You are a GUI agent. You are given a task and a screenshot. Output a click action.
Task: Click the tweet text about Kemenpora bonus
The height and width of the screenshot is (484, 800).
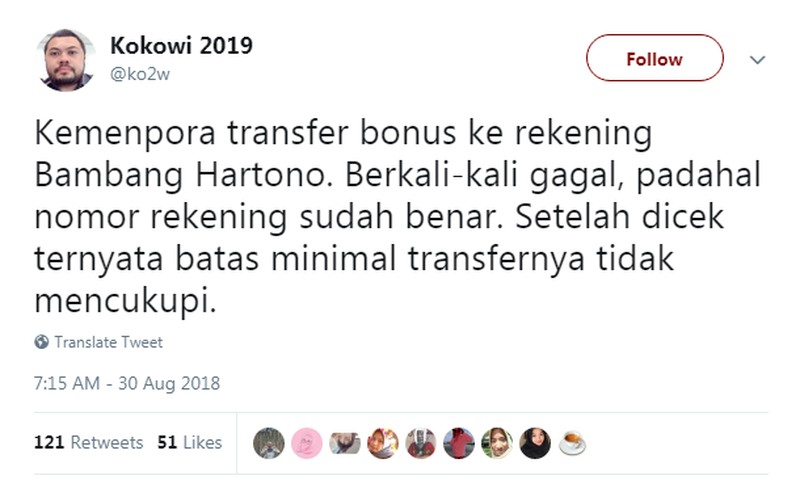[397, 217]
